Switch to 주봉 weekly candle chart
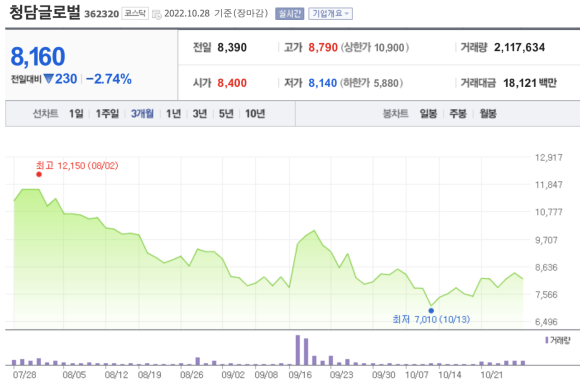 click(458, 114)
